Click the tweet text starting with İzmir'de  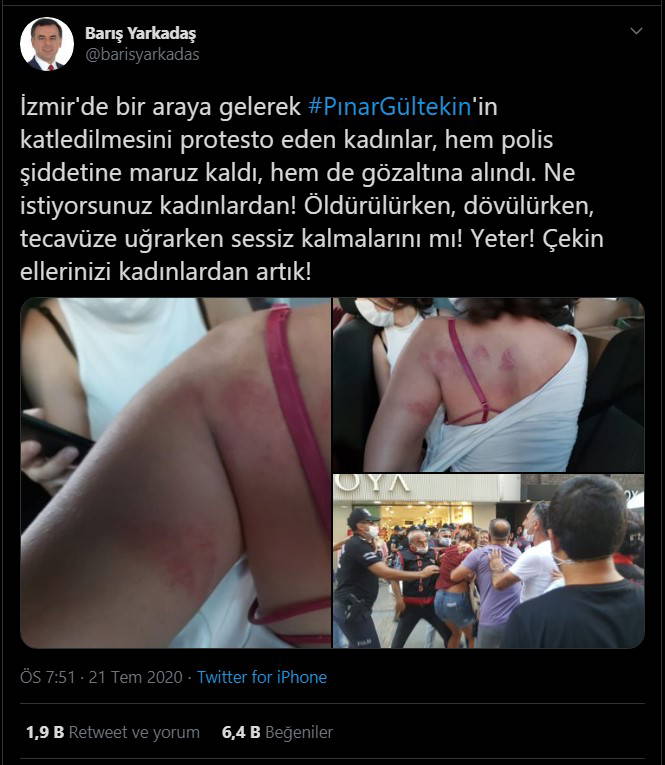pyautogui.click(x=312, y=189)
